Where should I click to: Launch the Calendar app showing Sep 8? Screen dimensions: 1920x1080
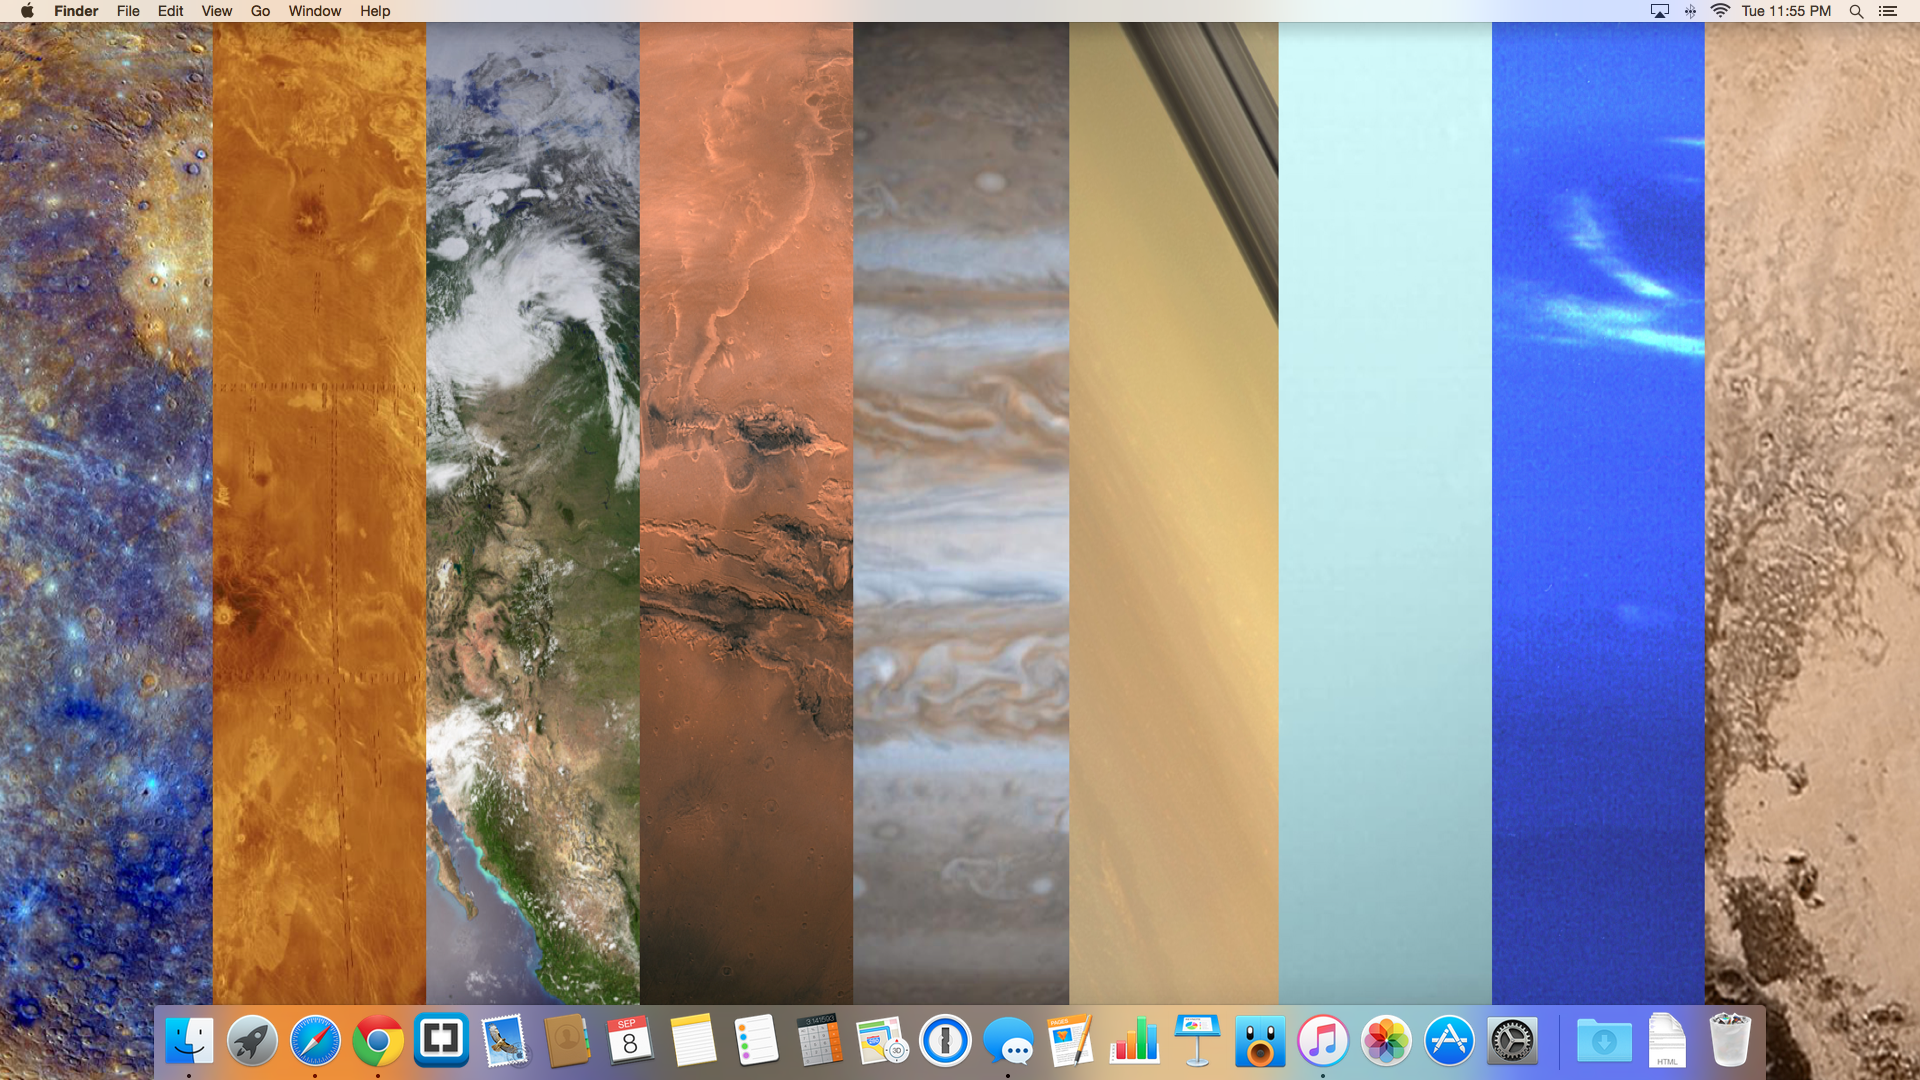click(630, 1041)
